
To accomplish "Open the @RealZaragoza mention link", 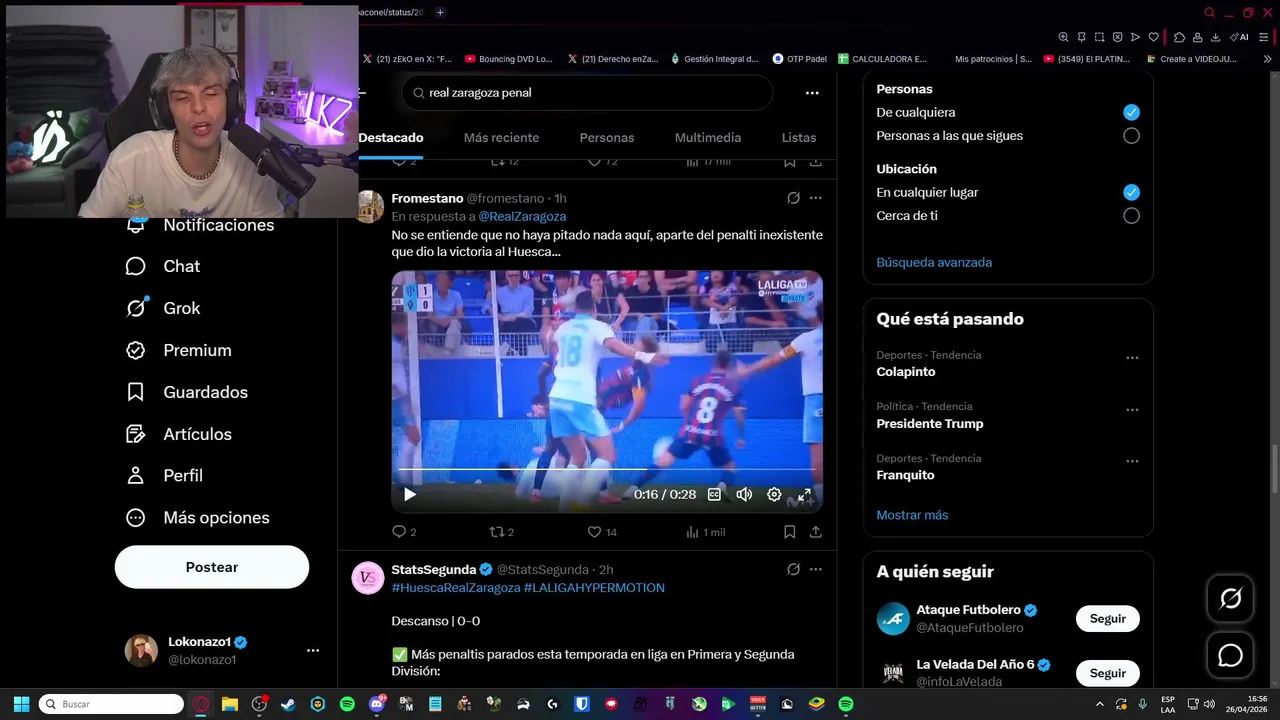I will point(522,216).
